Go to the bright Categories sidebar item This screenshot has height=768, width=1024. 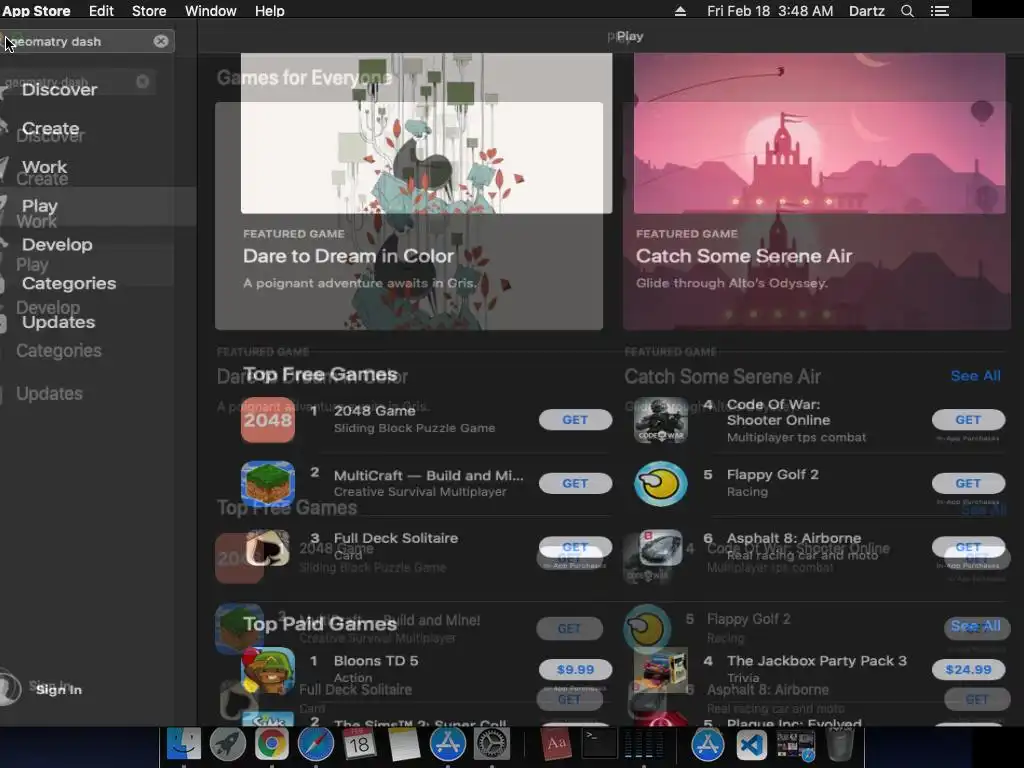[69, 283]
